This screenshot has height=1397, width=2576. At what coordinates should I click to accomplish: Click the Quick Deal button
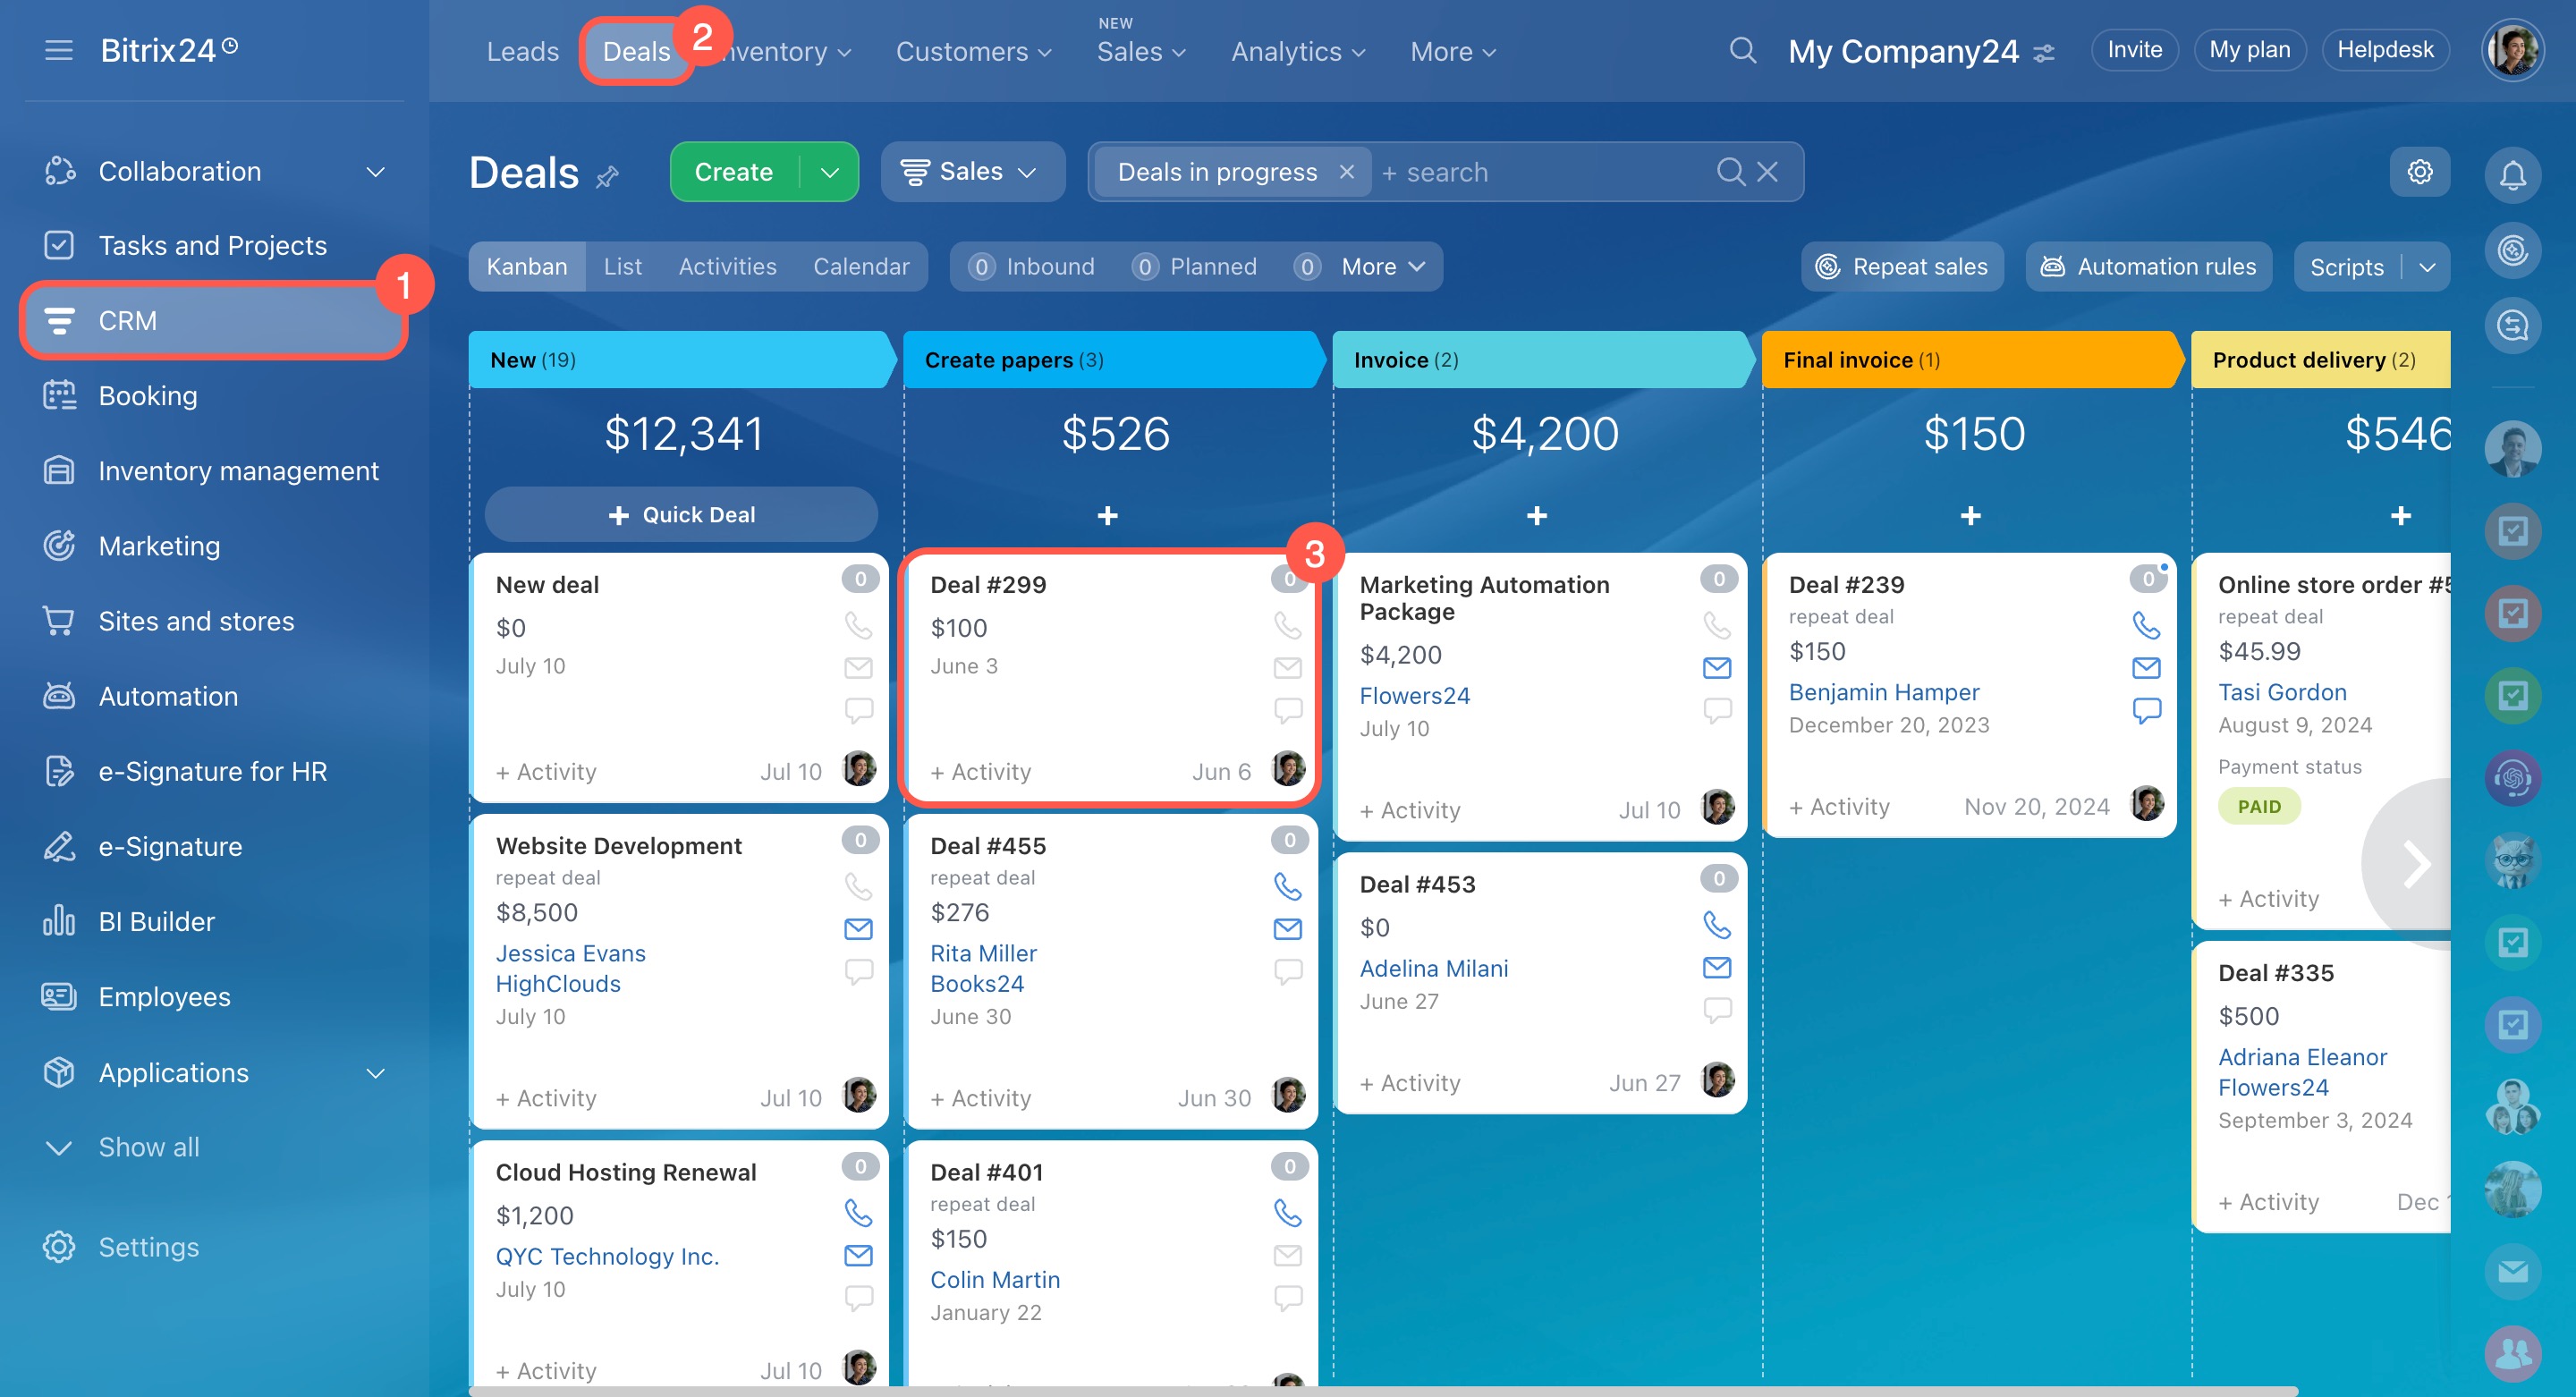point(681,515)
